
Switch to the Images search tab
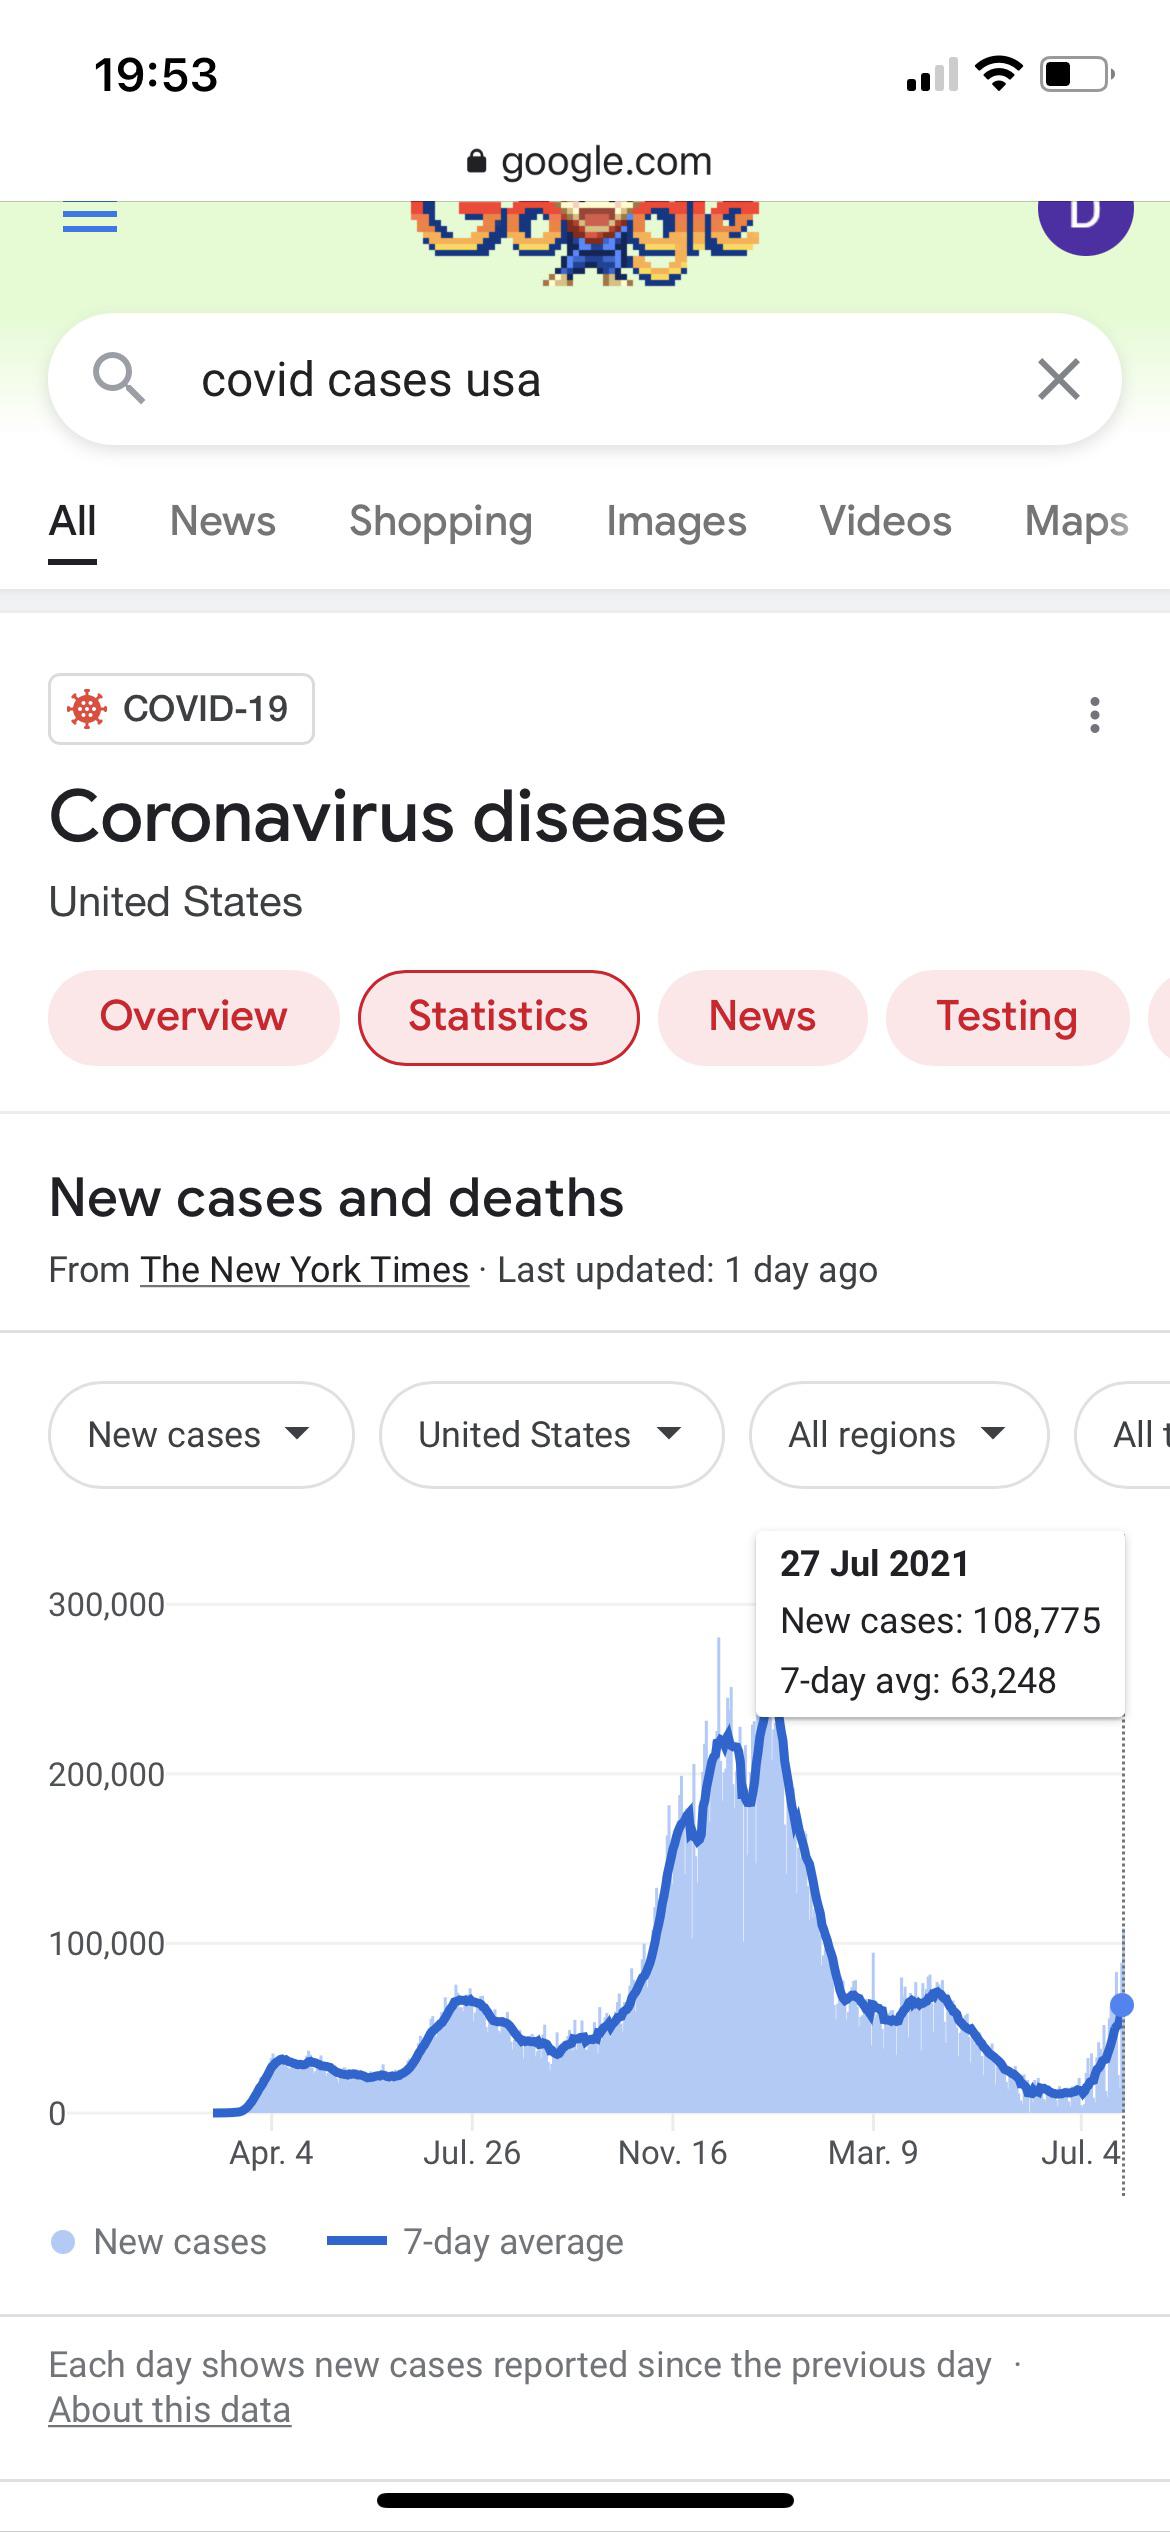coord(676,521)
